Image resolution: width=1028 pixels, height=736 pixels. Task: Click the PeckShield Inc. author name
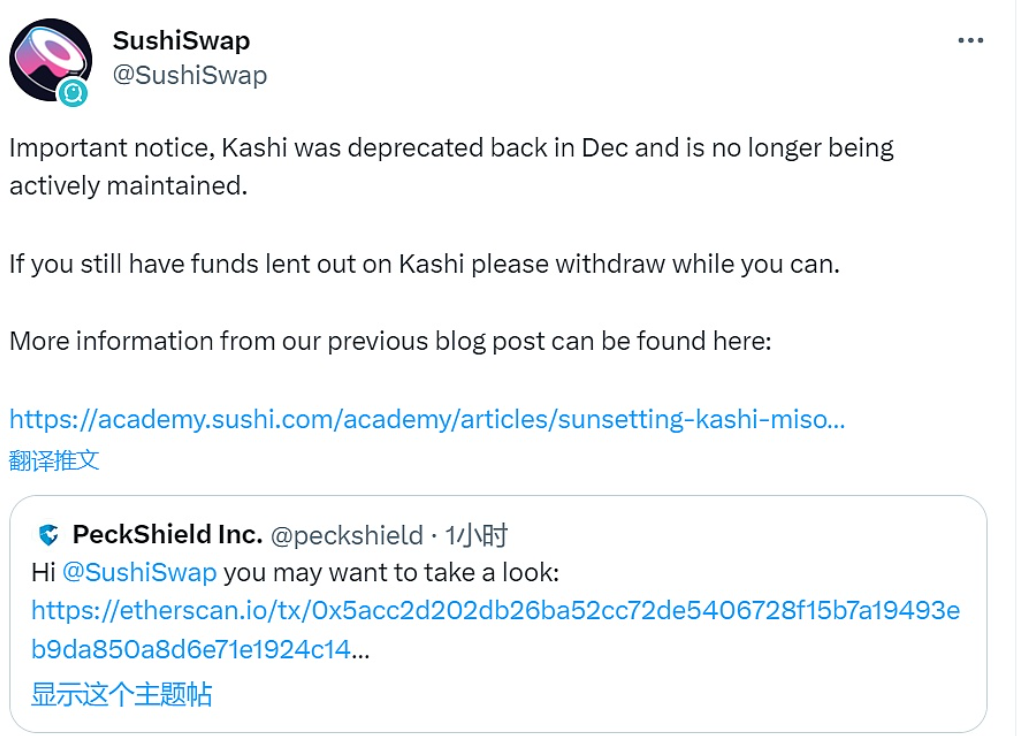coord(167,535)
